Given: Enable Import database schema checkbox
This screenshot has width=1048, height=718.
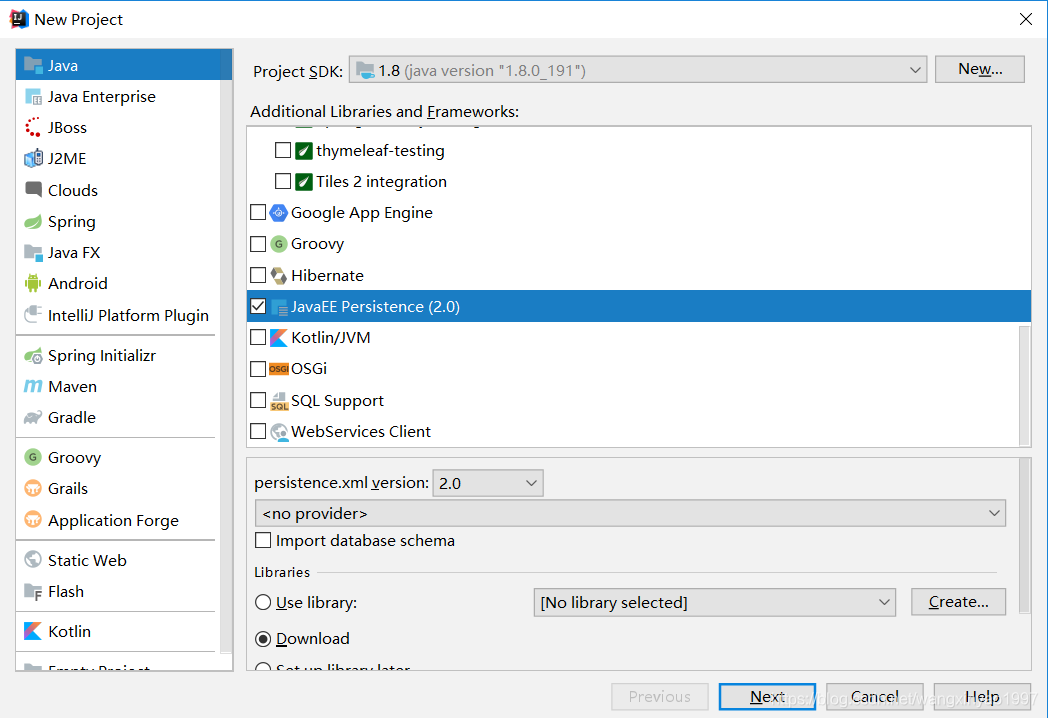Looking at the screenshot, I should coord(263,540).
